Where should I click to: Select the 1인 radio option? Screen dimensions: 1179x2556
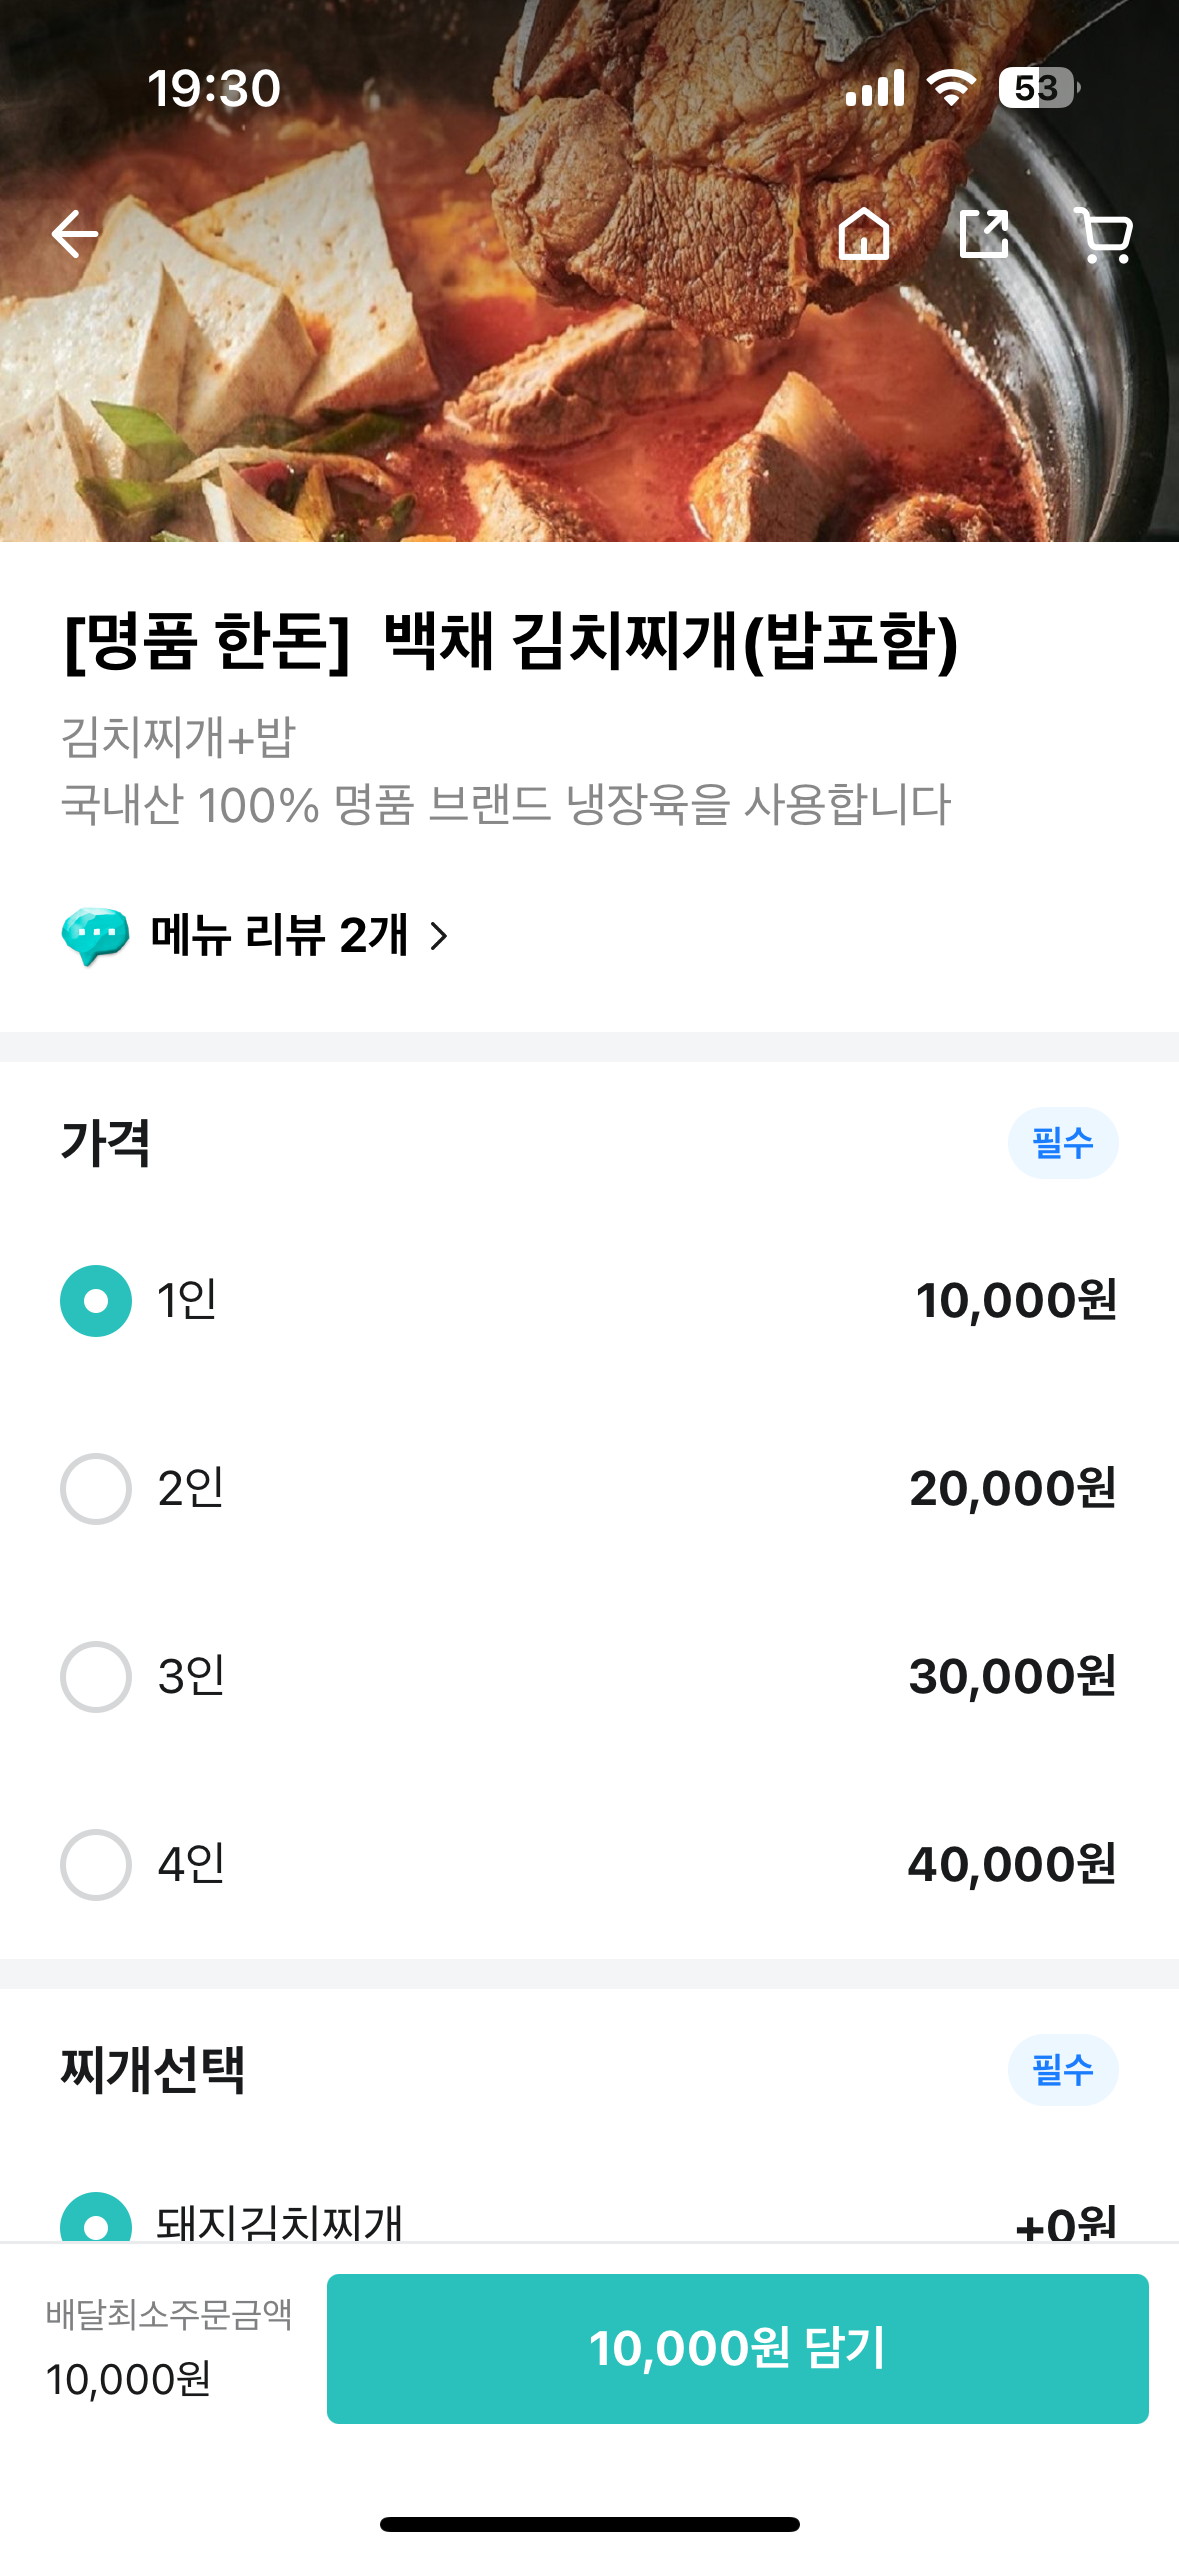(96, 1301)
